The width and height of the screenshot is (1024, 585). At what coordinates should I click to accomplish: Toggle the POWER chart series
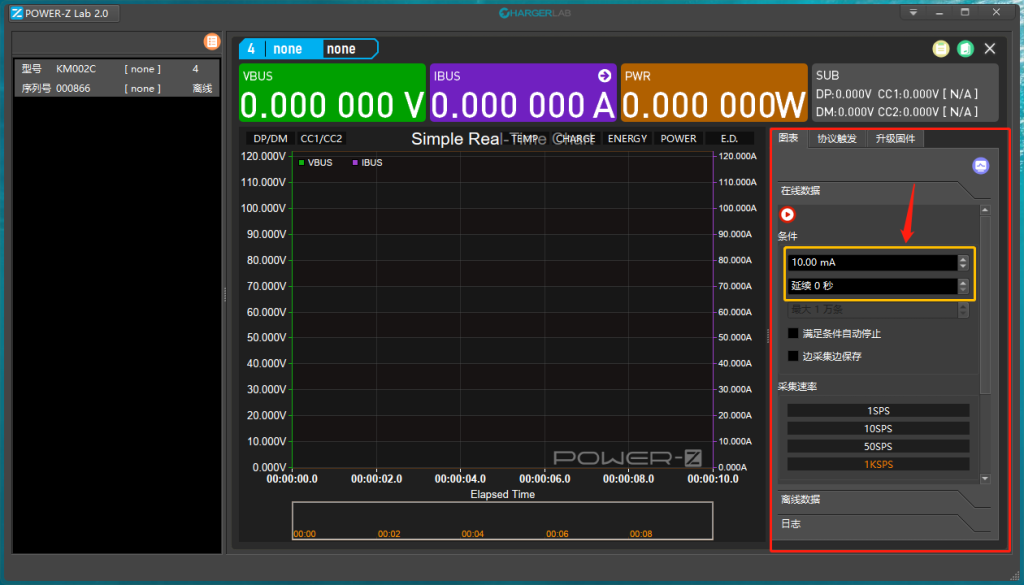click(678, 138)
